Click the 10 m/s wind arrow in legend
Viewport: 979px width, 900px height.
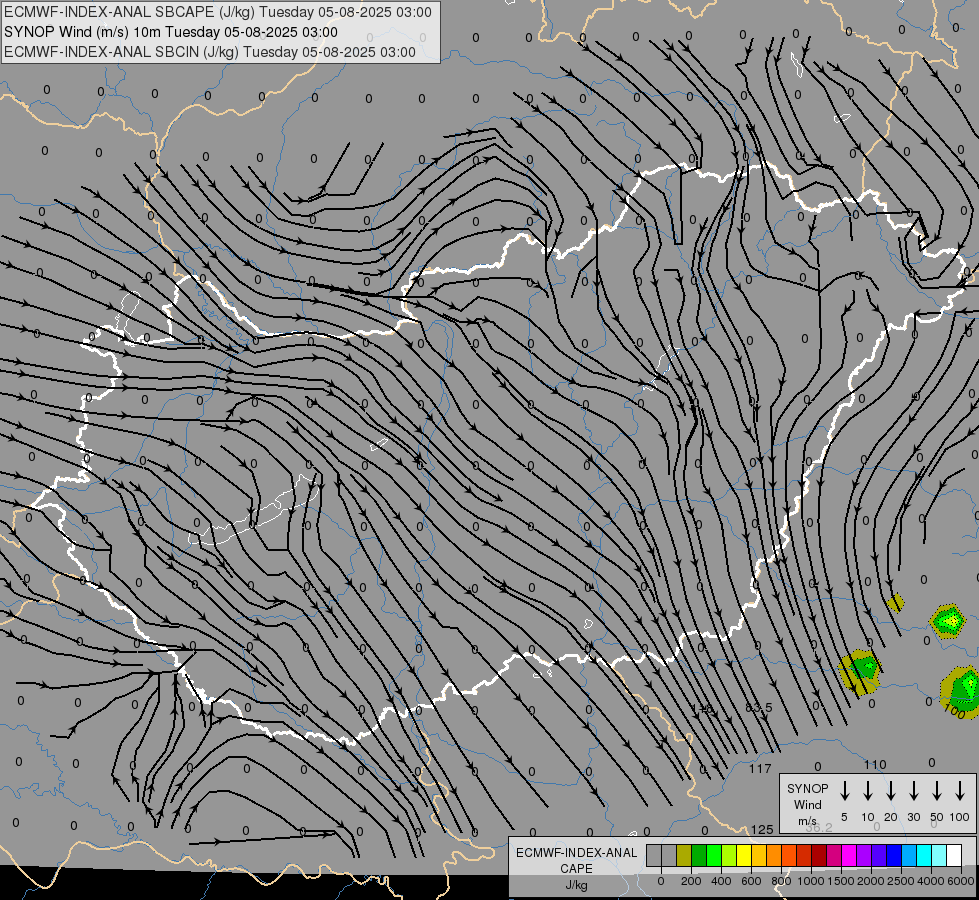click(868, 791)
